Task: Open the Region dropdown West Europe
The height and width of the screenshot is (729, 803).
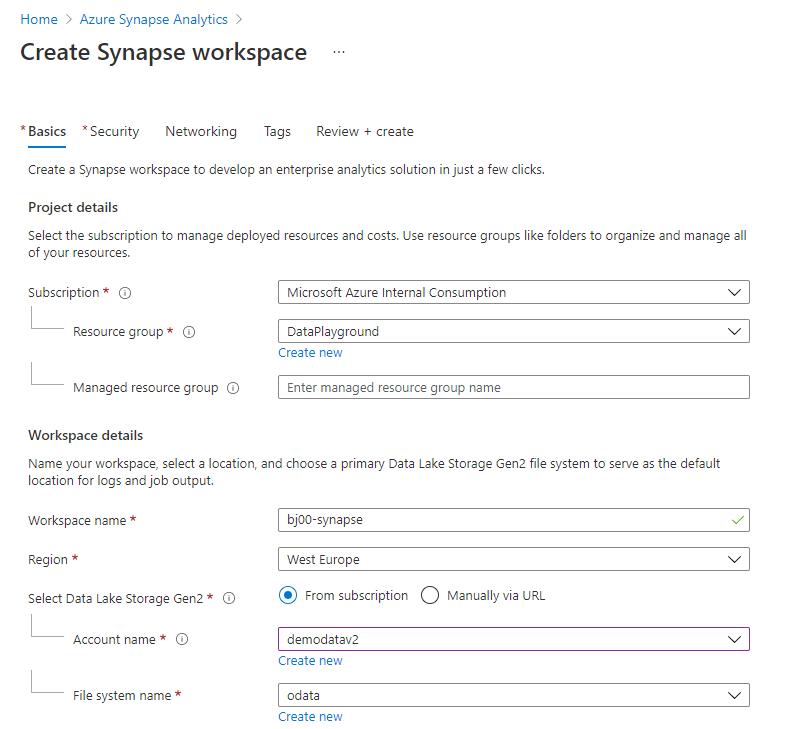Action: pyautogui.click(x=514, y=559)
